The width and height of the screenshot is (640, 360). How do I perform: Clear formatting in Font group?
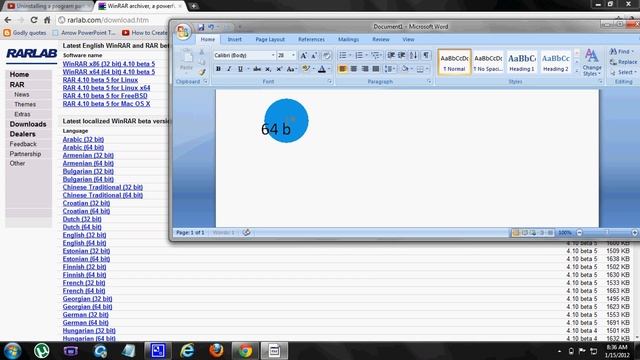point(326,56)
